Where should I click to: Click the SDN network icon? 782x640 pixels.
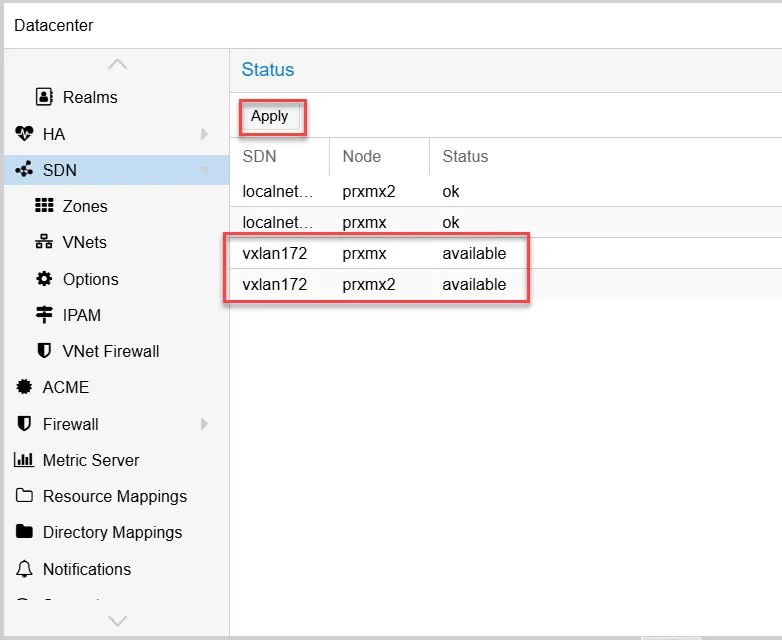(x=25, y=170)
